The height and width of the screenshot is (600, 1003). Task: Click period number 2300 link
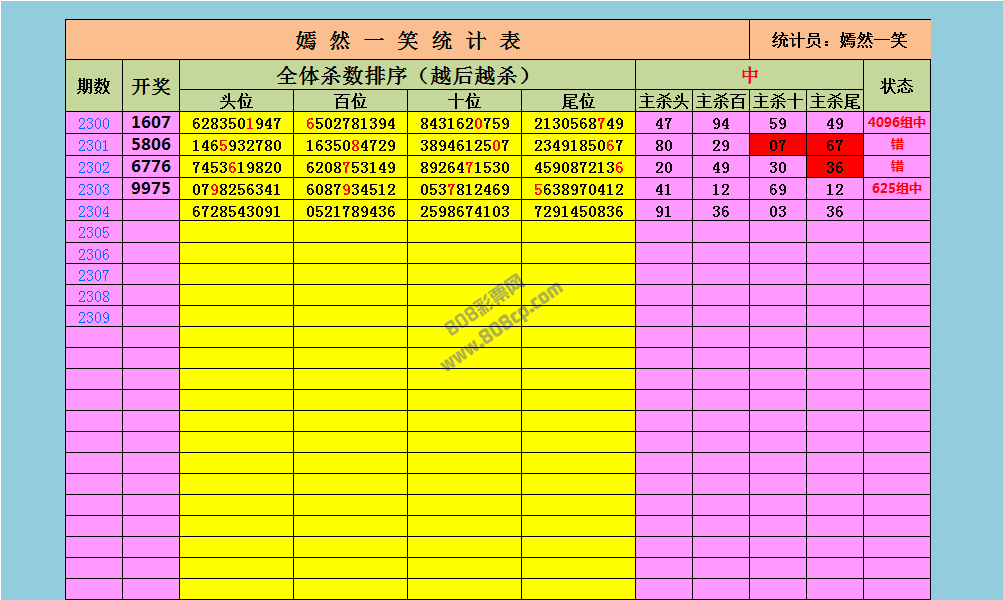coord(94,124)
